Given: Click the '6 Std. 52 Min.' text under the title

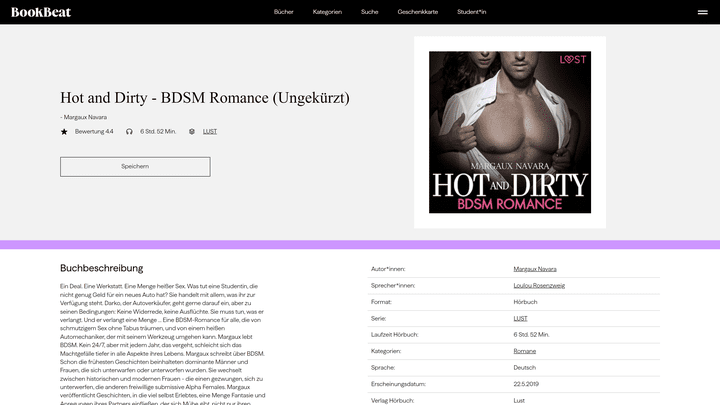Looking at the screenshot, I should coord(158,131).
